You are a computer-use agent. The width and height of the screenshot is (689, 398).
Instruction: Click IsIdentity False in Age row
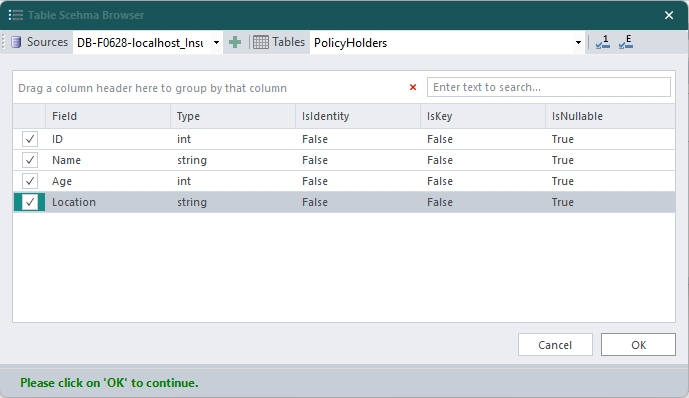(x=358, y=181)
